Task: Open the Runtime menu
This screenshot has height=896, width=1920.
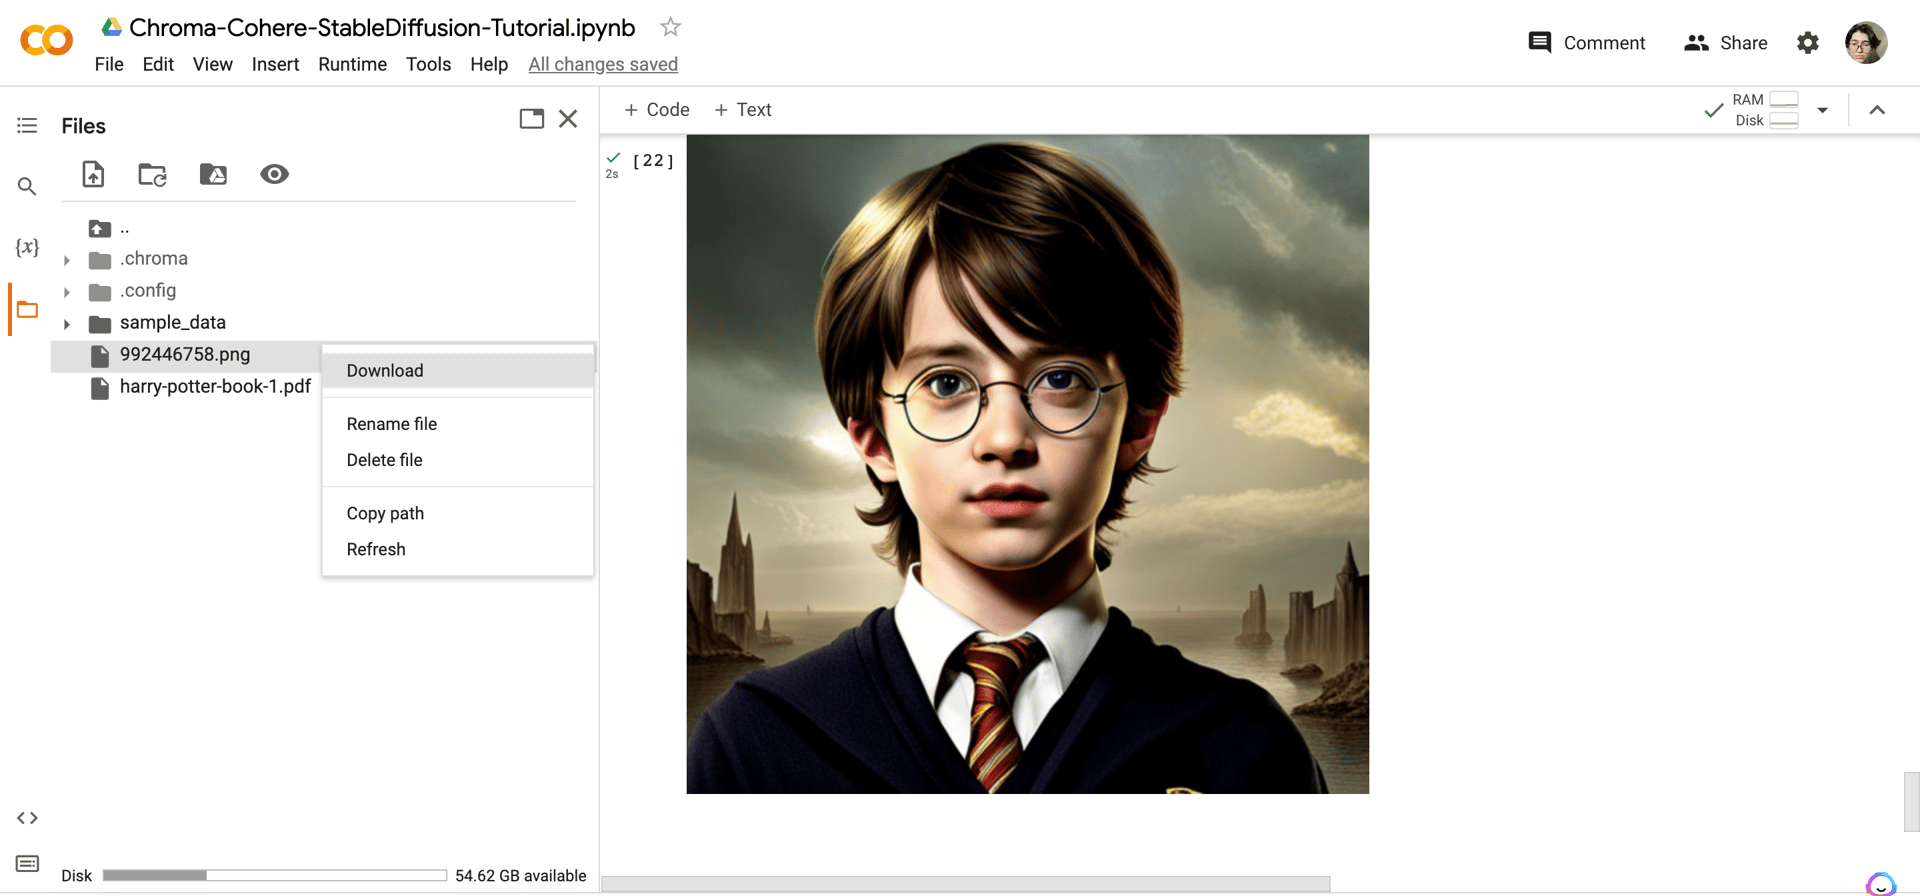Action: pyautogui.click(x=352, y=64)
